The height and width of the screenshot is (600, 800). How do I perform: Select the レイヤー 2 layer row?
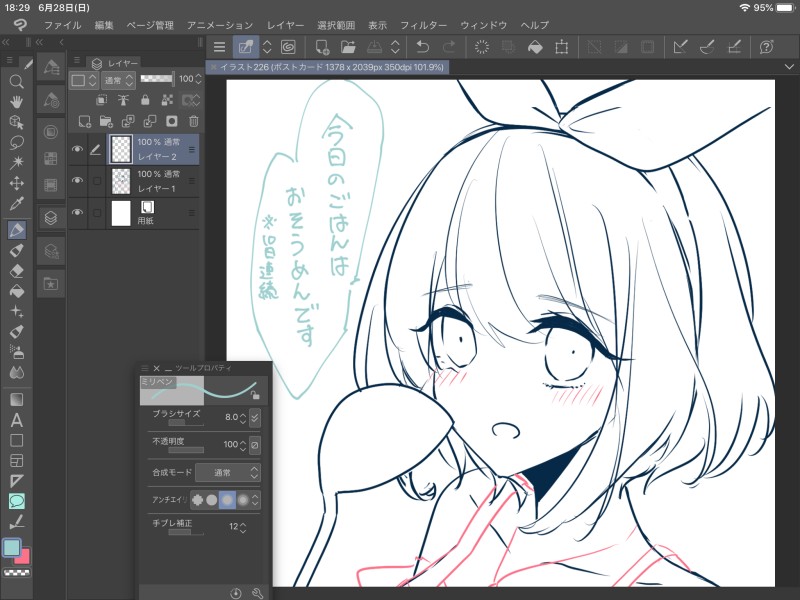(x=134, y=149)
